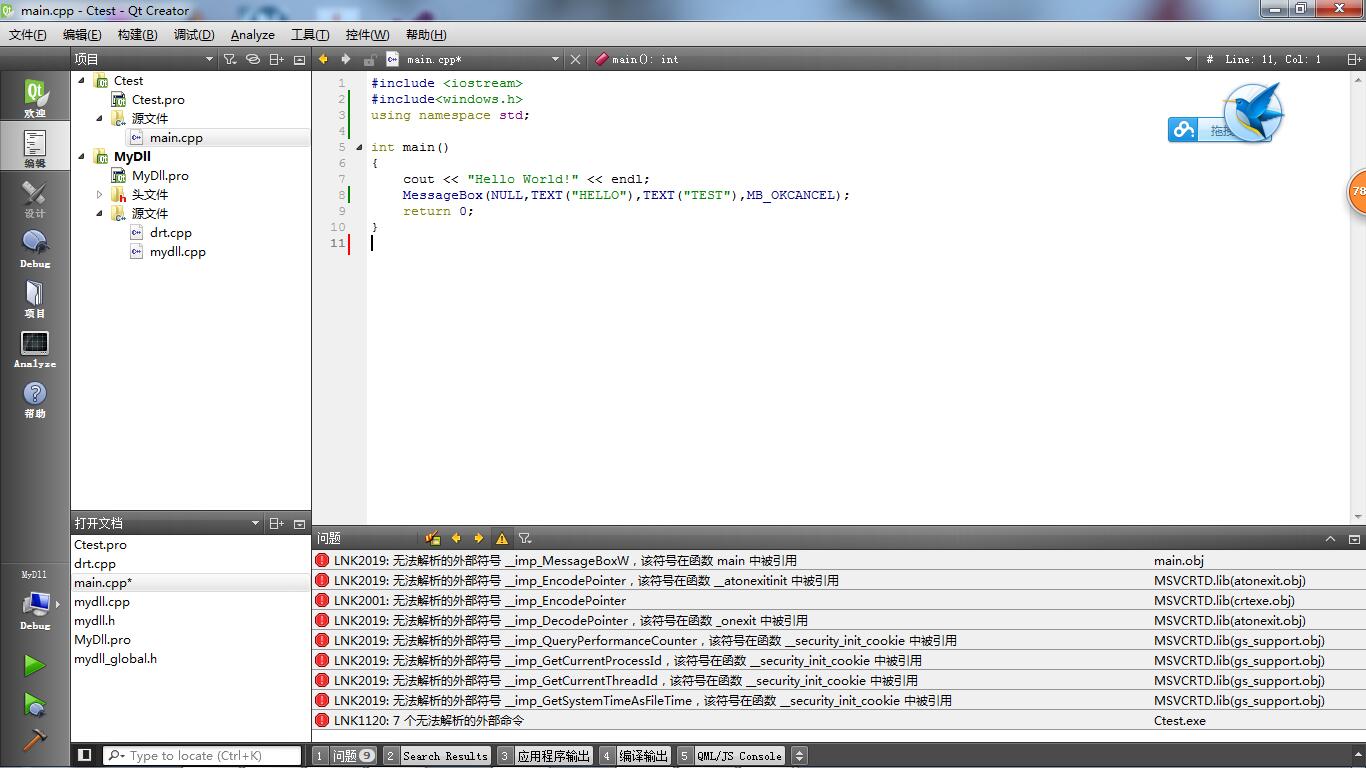The height and width of the screenshot is (768, 1366).
Task: Open the Analyze mode
Action: pos(35,348)
